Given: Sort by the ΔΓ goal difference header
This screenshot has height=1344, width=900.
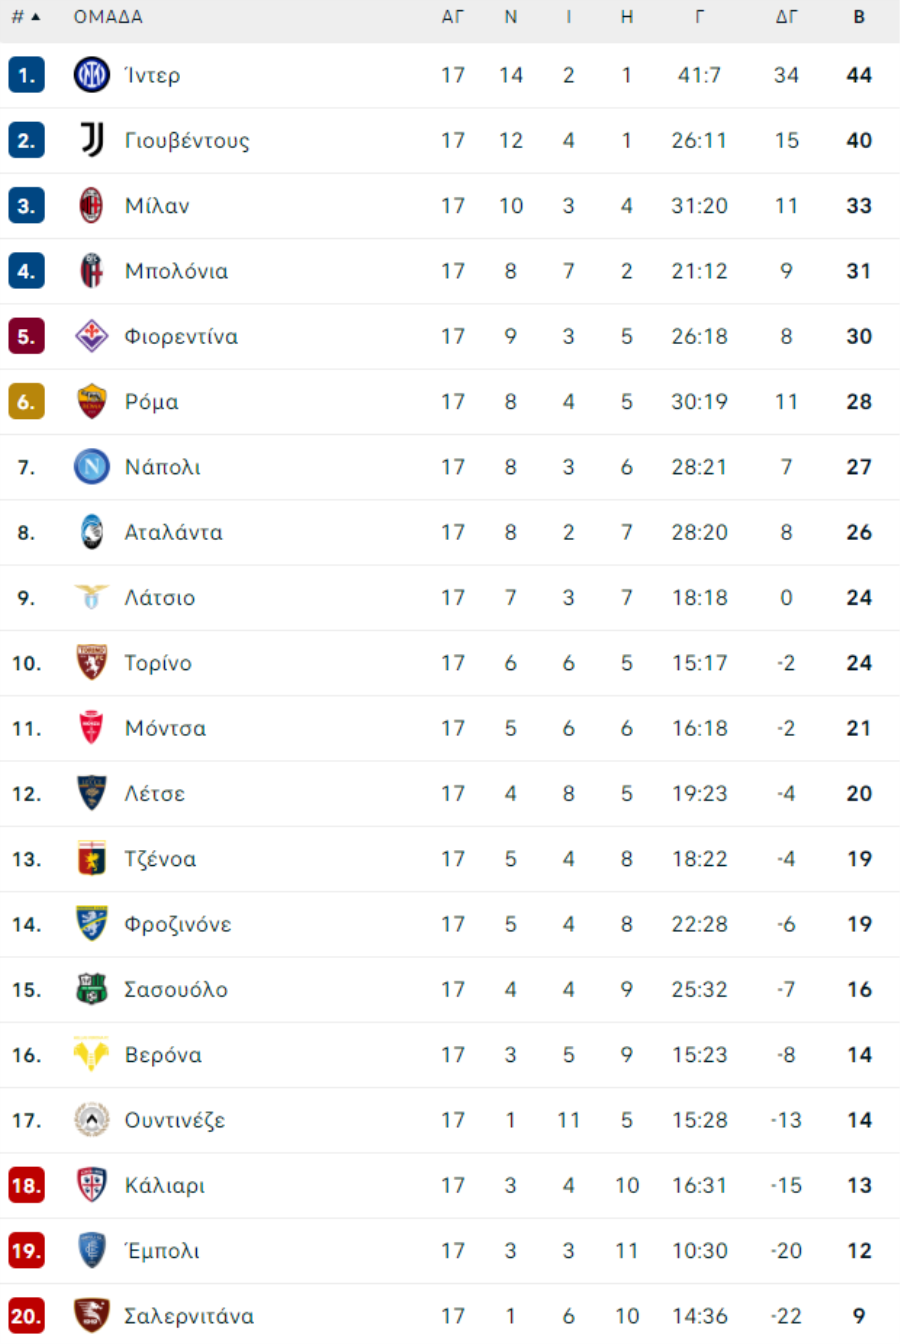Looking at the screenshot, I should click(787, 17).
